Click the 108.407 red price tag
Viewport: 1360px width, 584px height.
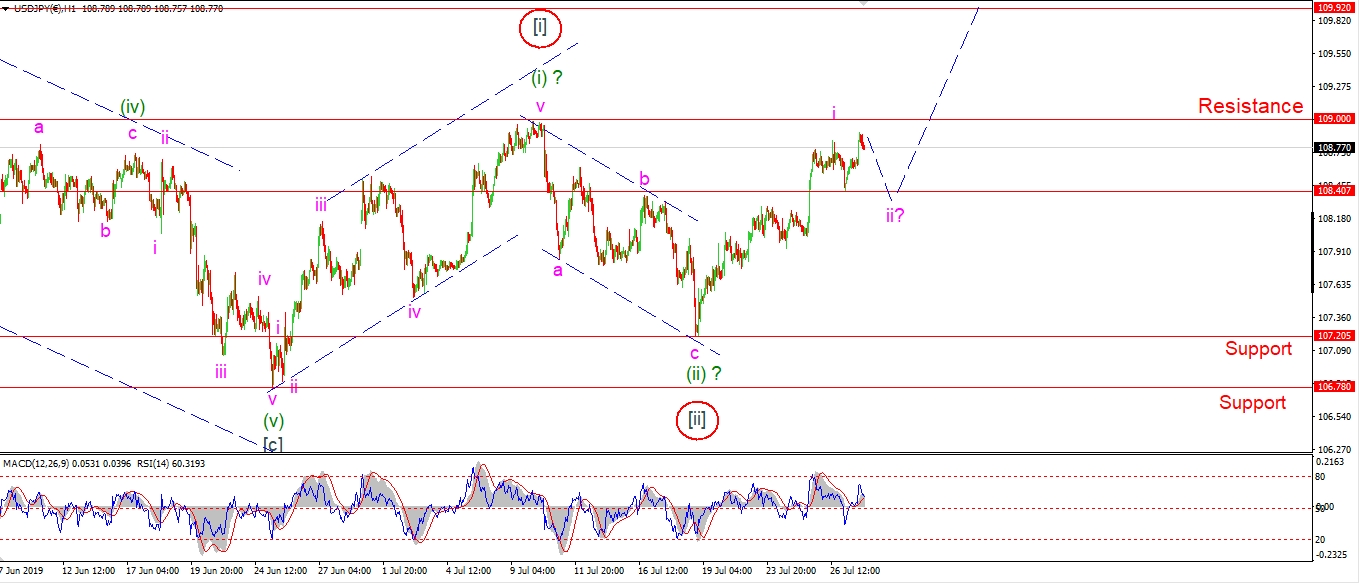pos(1334,191)
